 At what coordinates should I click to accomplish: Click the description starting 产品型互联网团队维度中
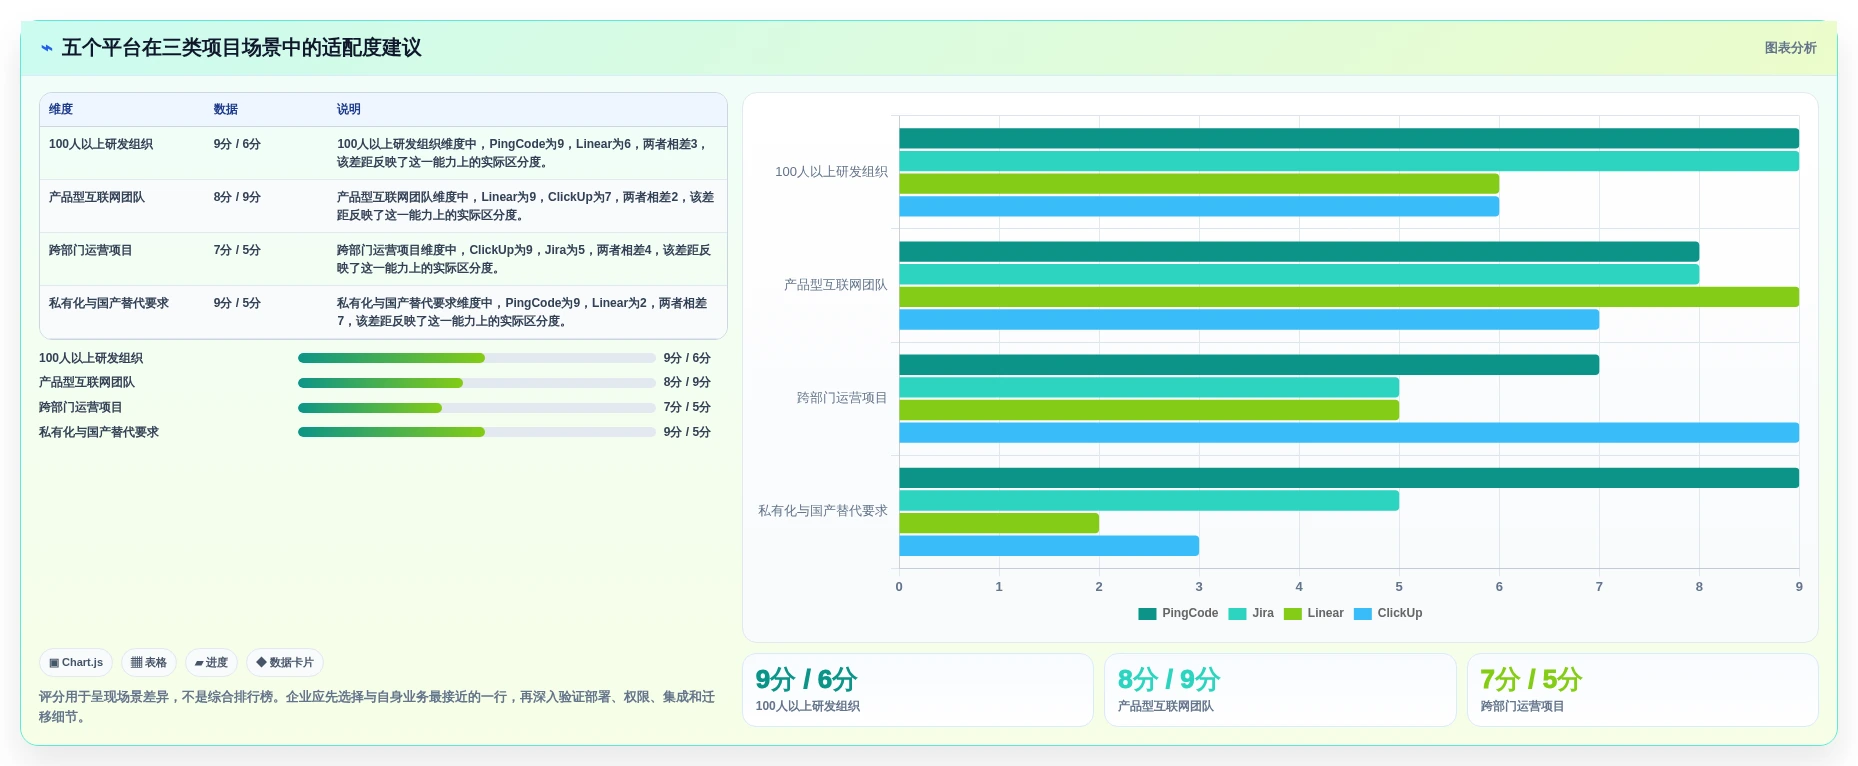coord(525,206)
